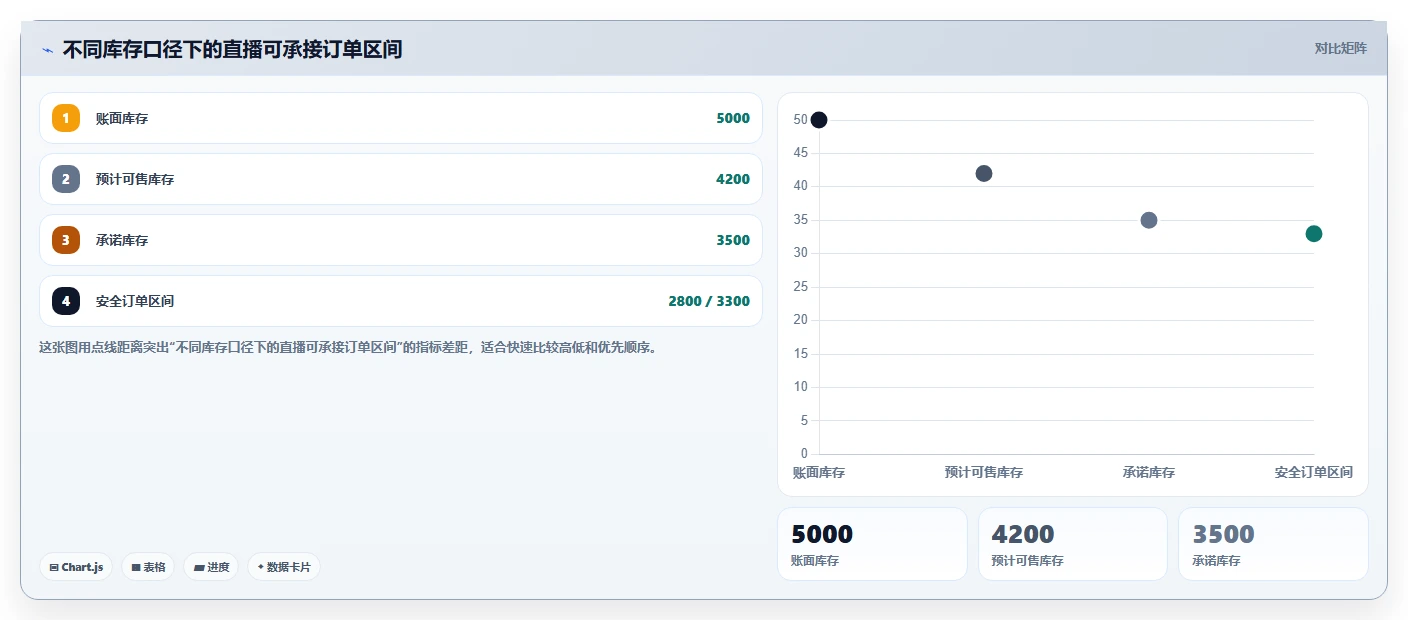
Task: Click the dark gray point for 预计可售库存
Action: [984, 173]
